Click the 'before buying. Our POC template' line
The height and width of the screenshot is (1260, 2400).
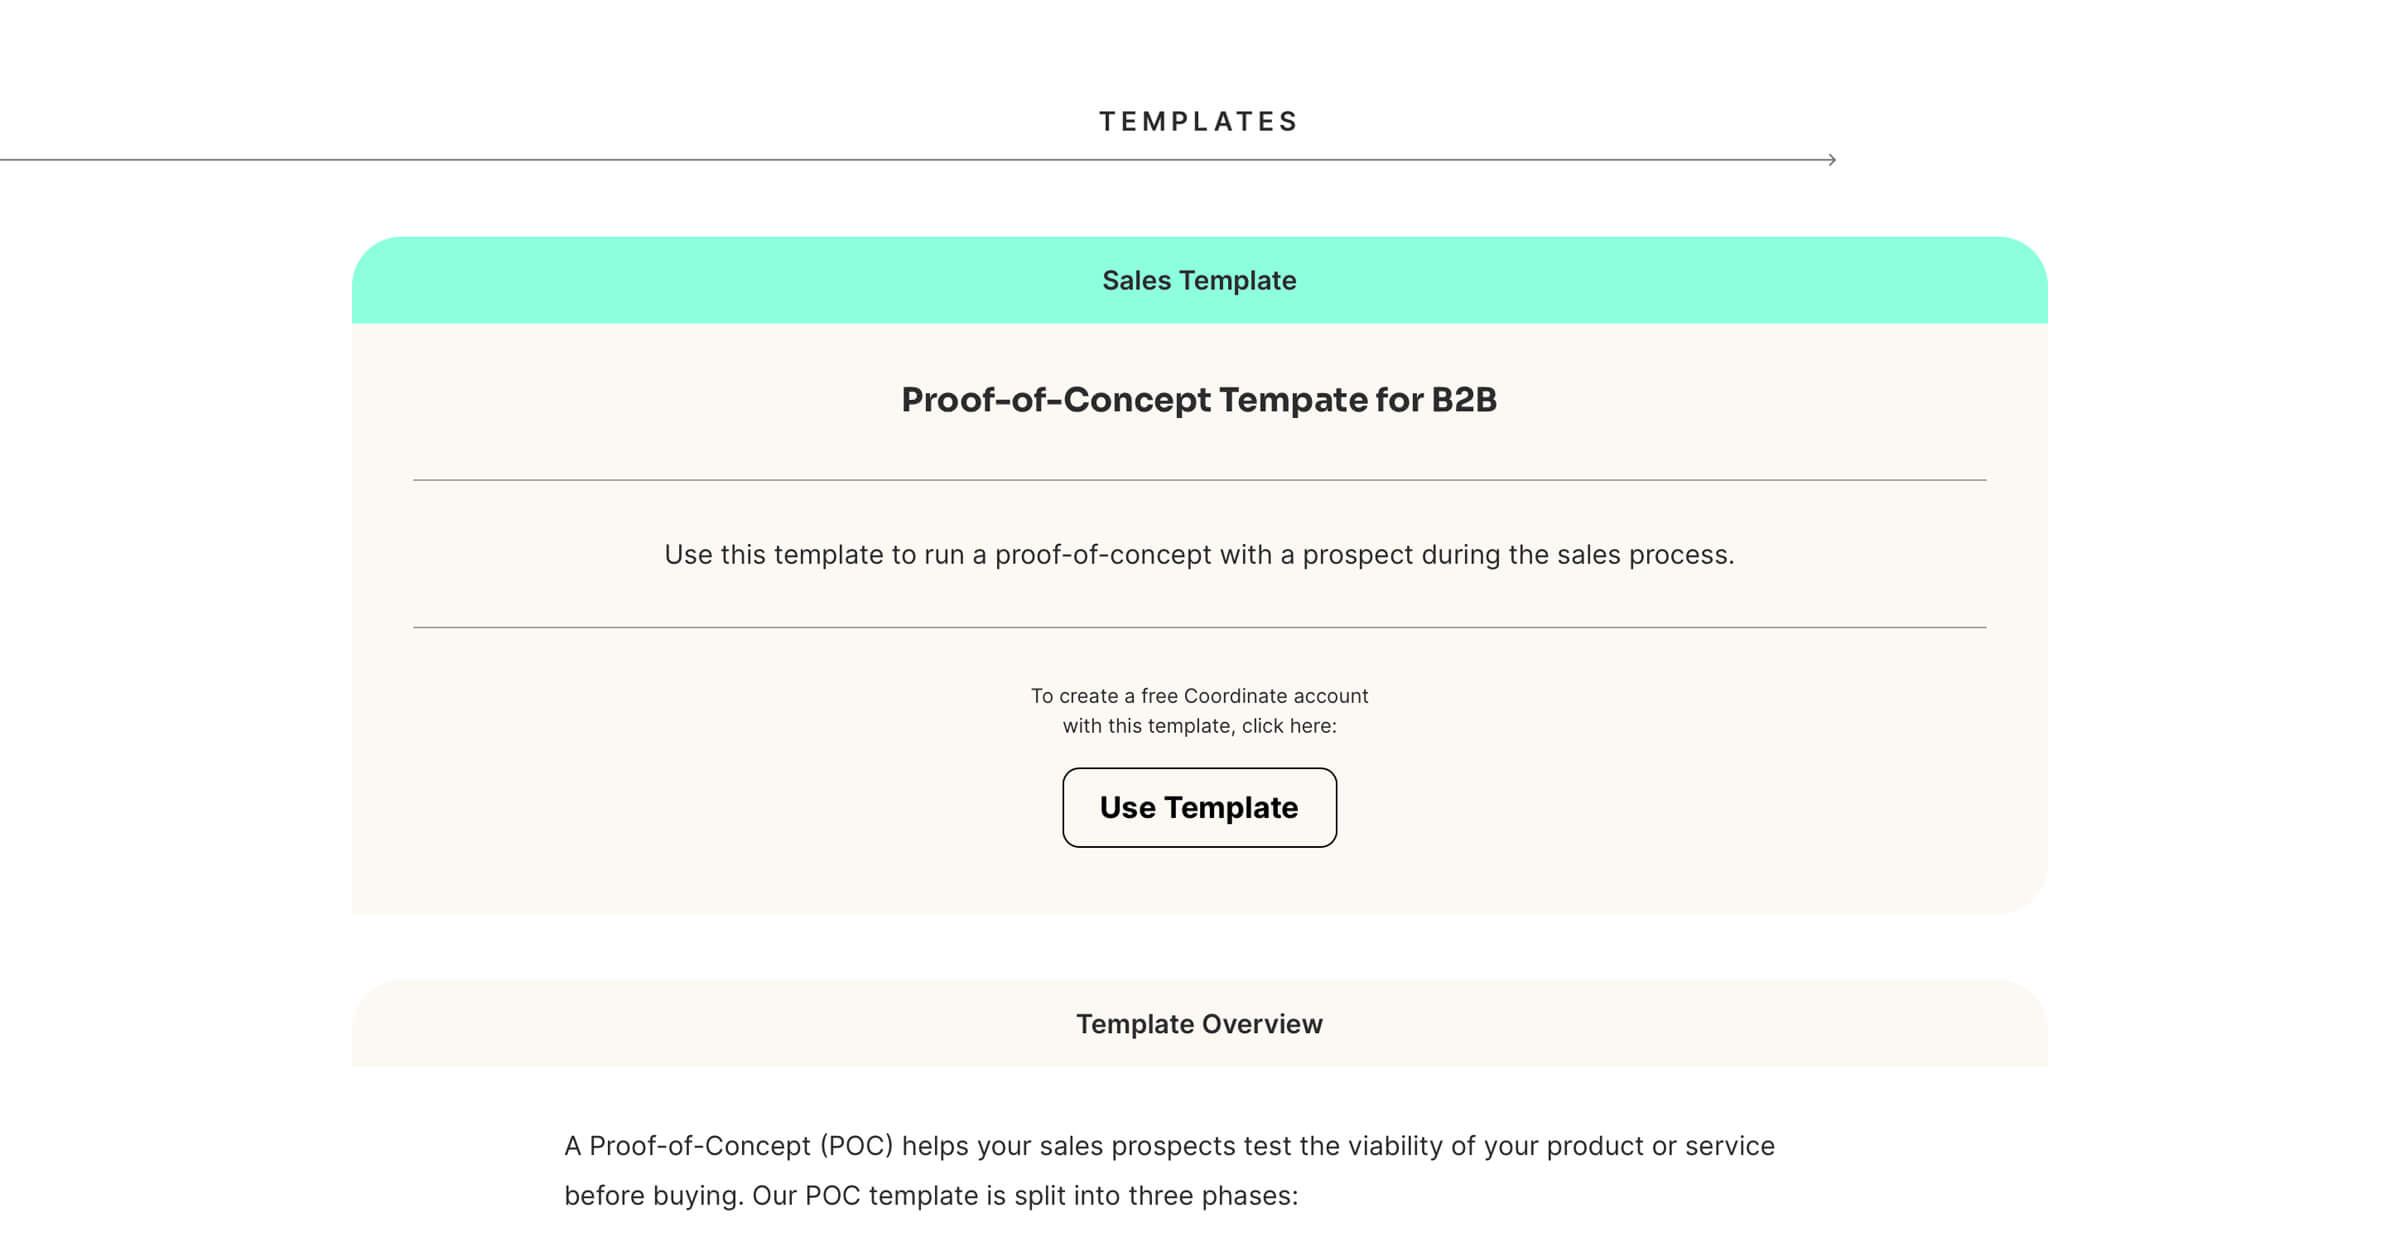click(930, 1196)
